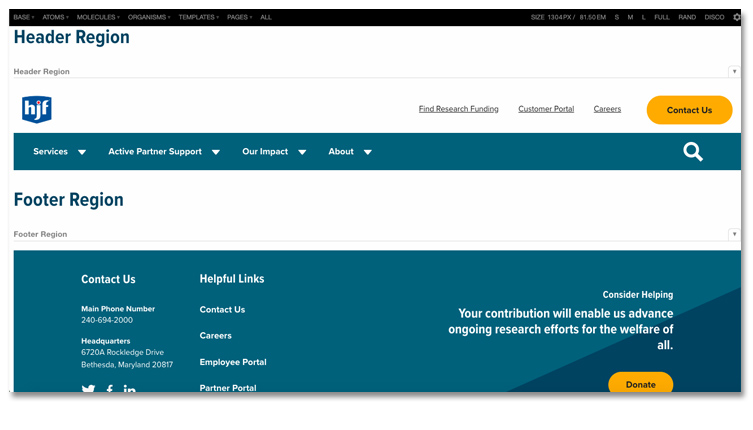This screenshot has height=430, width=753.
Task: Expand the Header Region pattern info arrow
Action: 734,72
